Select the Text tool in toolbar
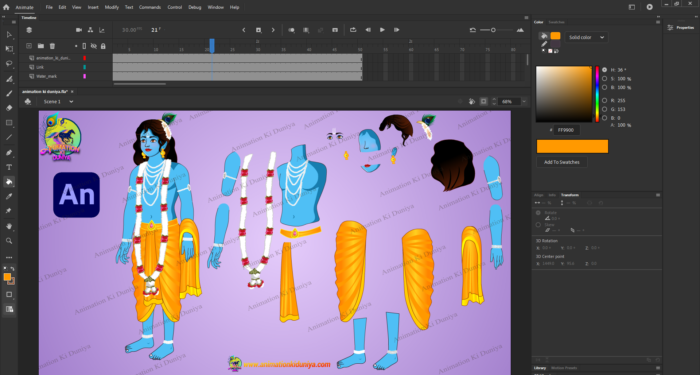The width and height of the screenshot is (700, 375). (x=9, y=167)
